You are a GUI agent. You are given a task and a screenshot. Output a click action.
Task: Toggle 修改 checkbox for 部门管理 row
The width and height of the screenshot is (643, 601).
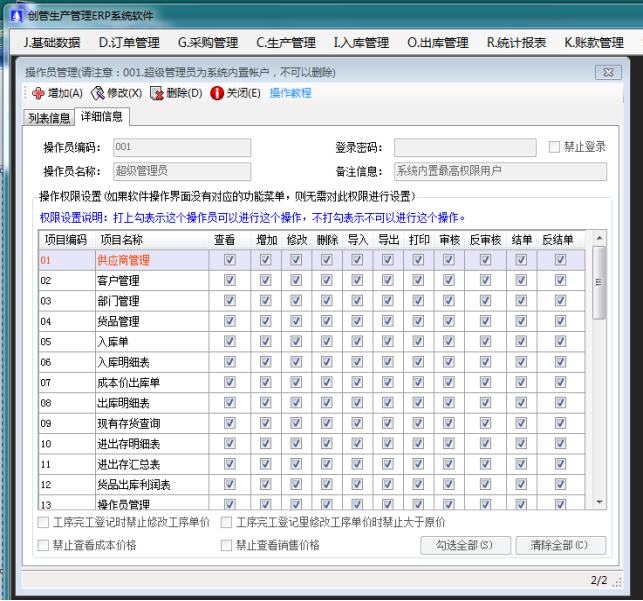click(x=296, y=300)
